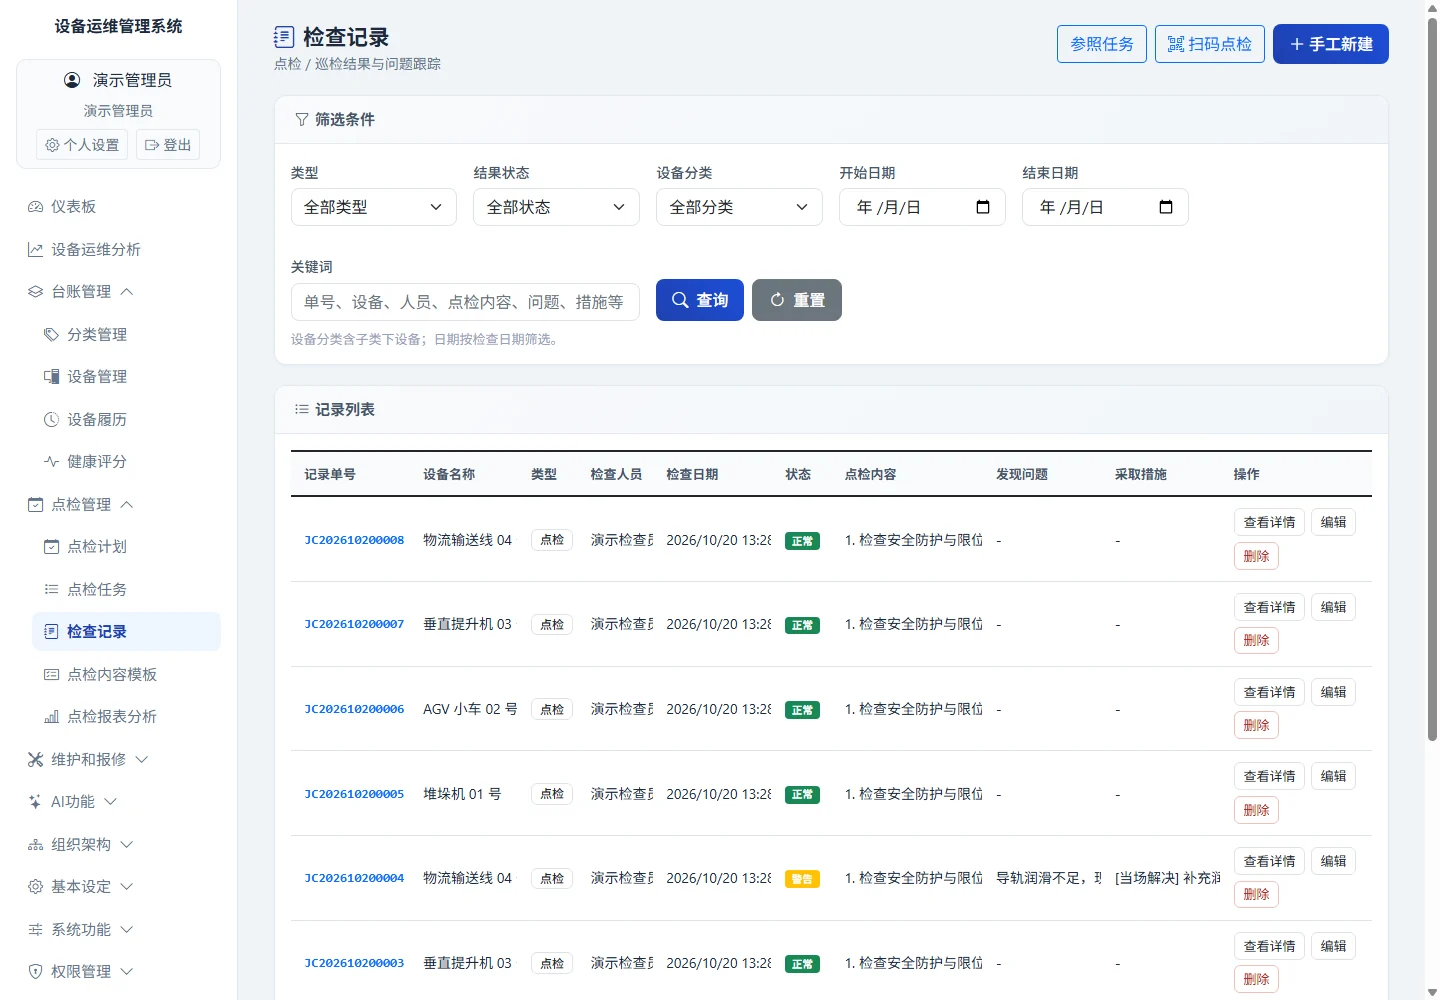Open 个人设置 personal settings
1440x1000 pixels.
(82, 145)
